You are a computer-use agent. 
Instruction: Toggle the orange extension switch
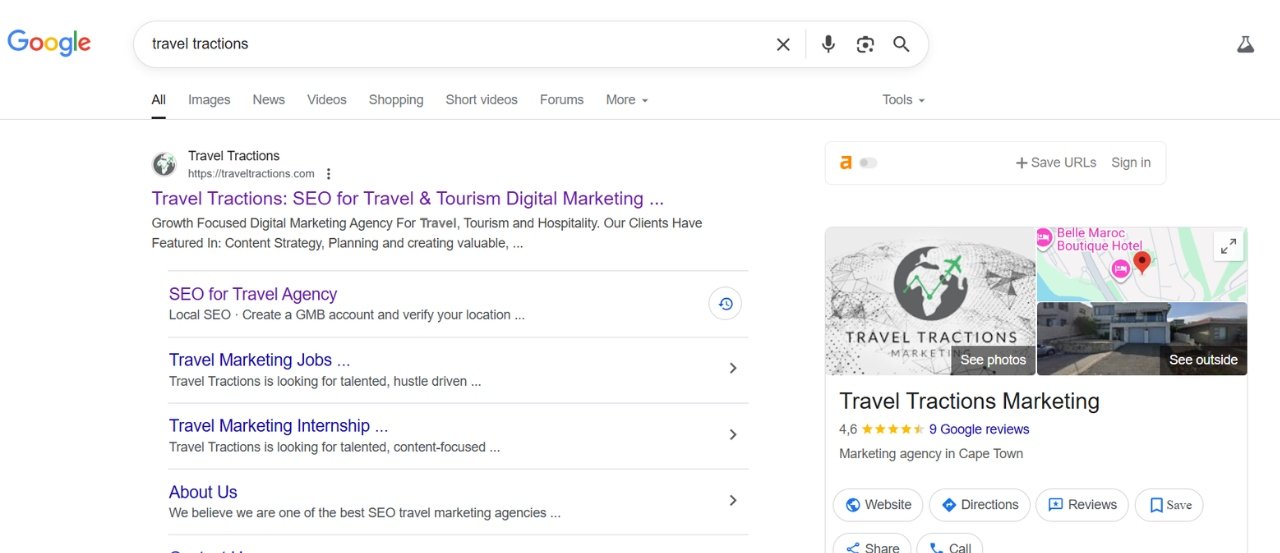(x=868, y=163)
